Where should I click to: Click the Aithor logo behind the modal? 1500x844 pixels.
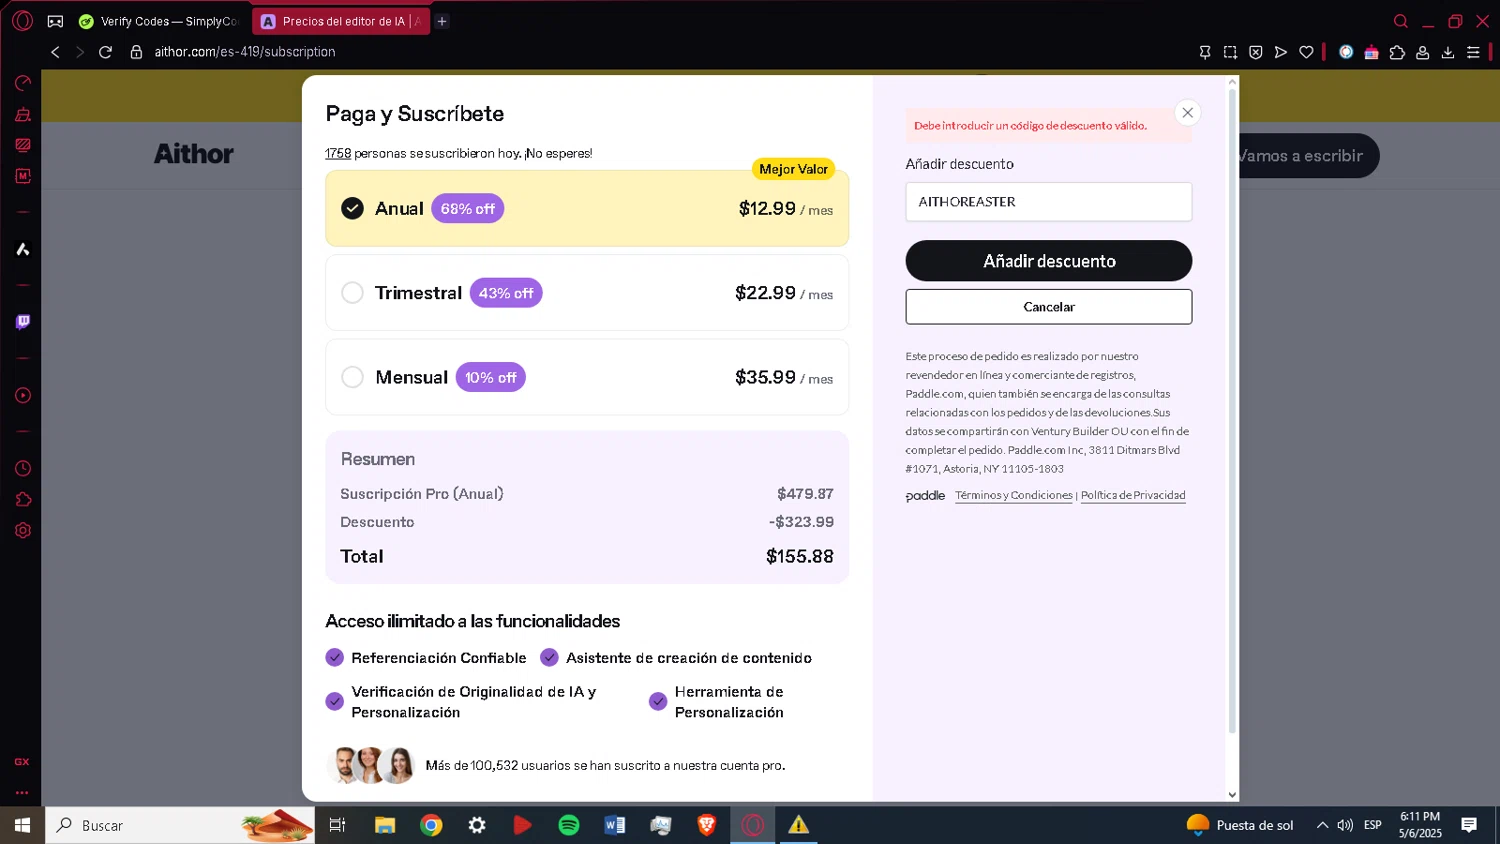[194, 154]
